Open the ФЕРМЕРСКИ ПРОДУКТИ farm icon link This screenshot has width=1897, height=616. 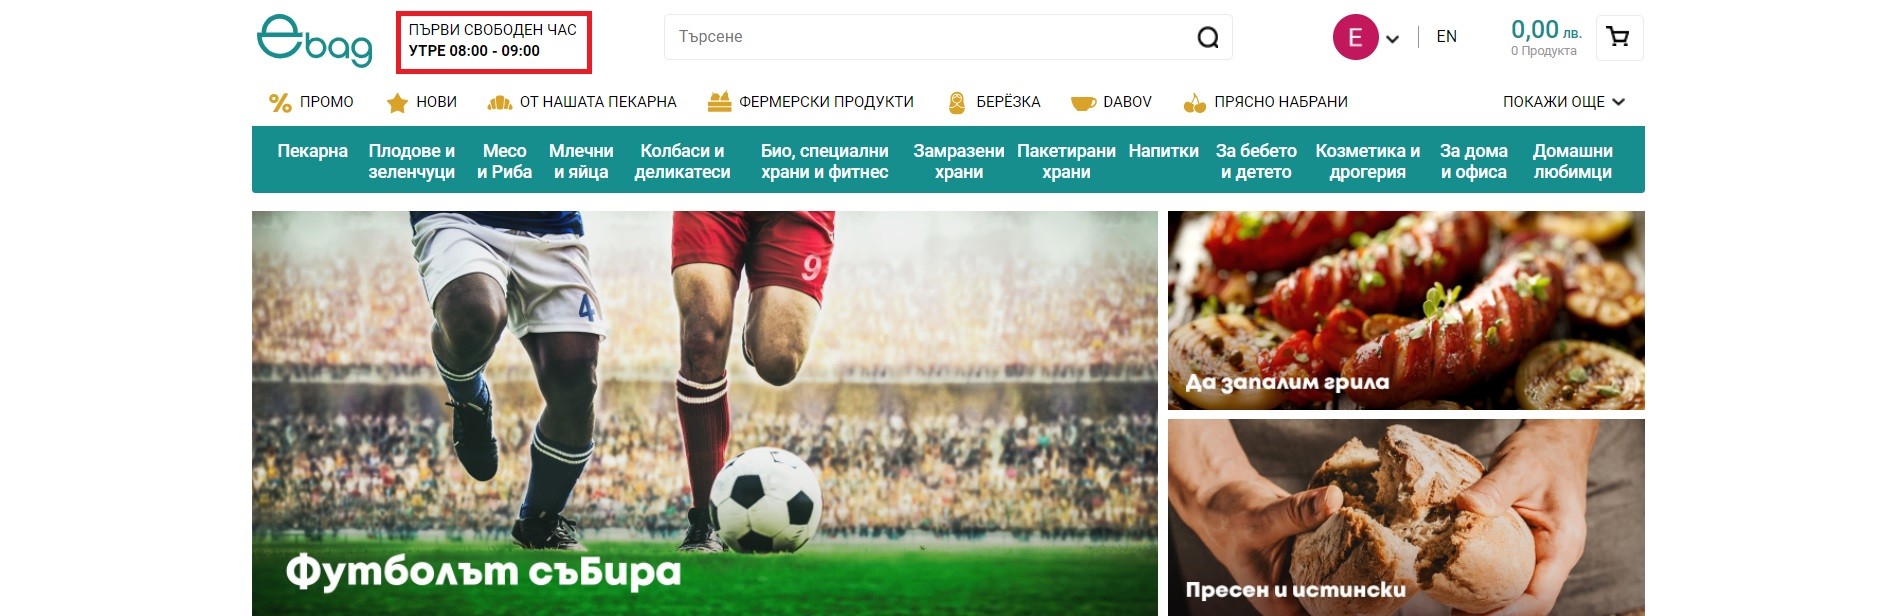pyautogui.click(x=811, y=102)
